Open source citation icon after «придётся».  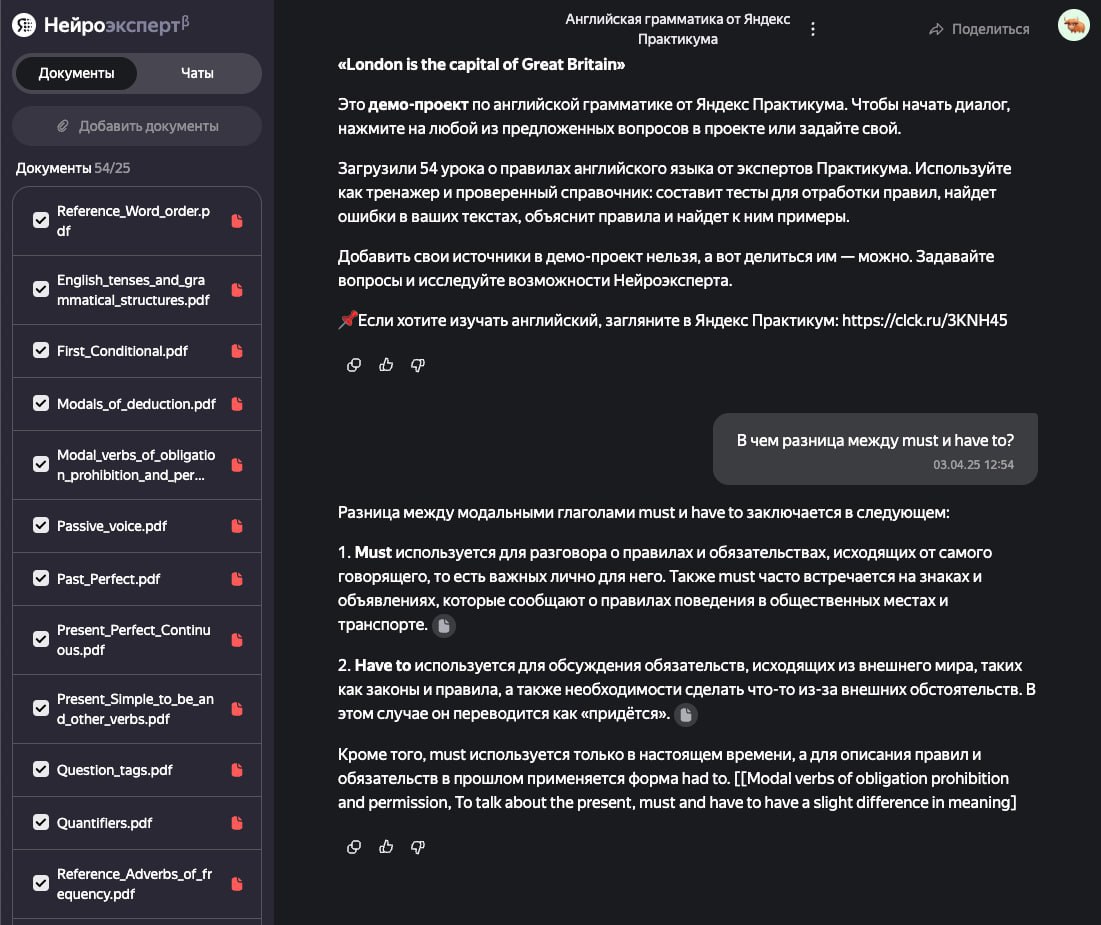[686, 714]
